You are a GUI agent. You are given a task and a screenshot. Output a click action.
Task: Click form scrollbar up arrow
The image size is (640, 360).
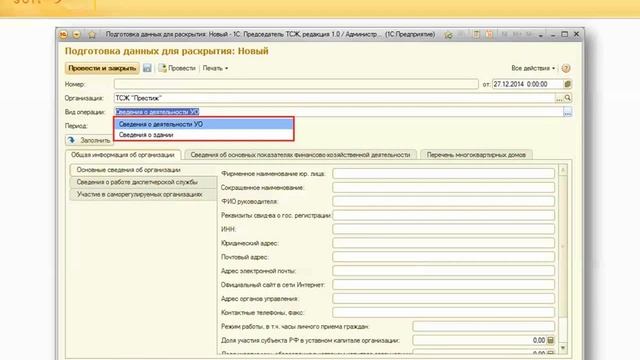[563, 169]
